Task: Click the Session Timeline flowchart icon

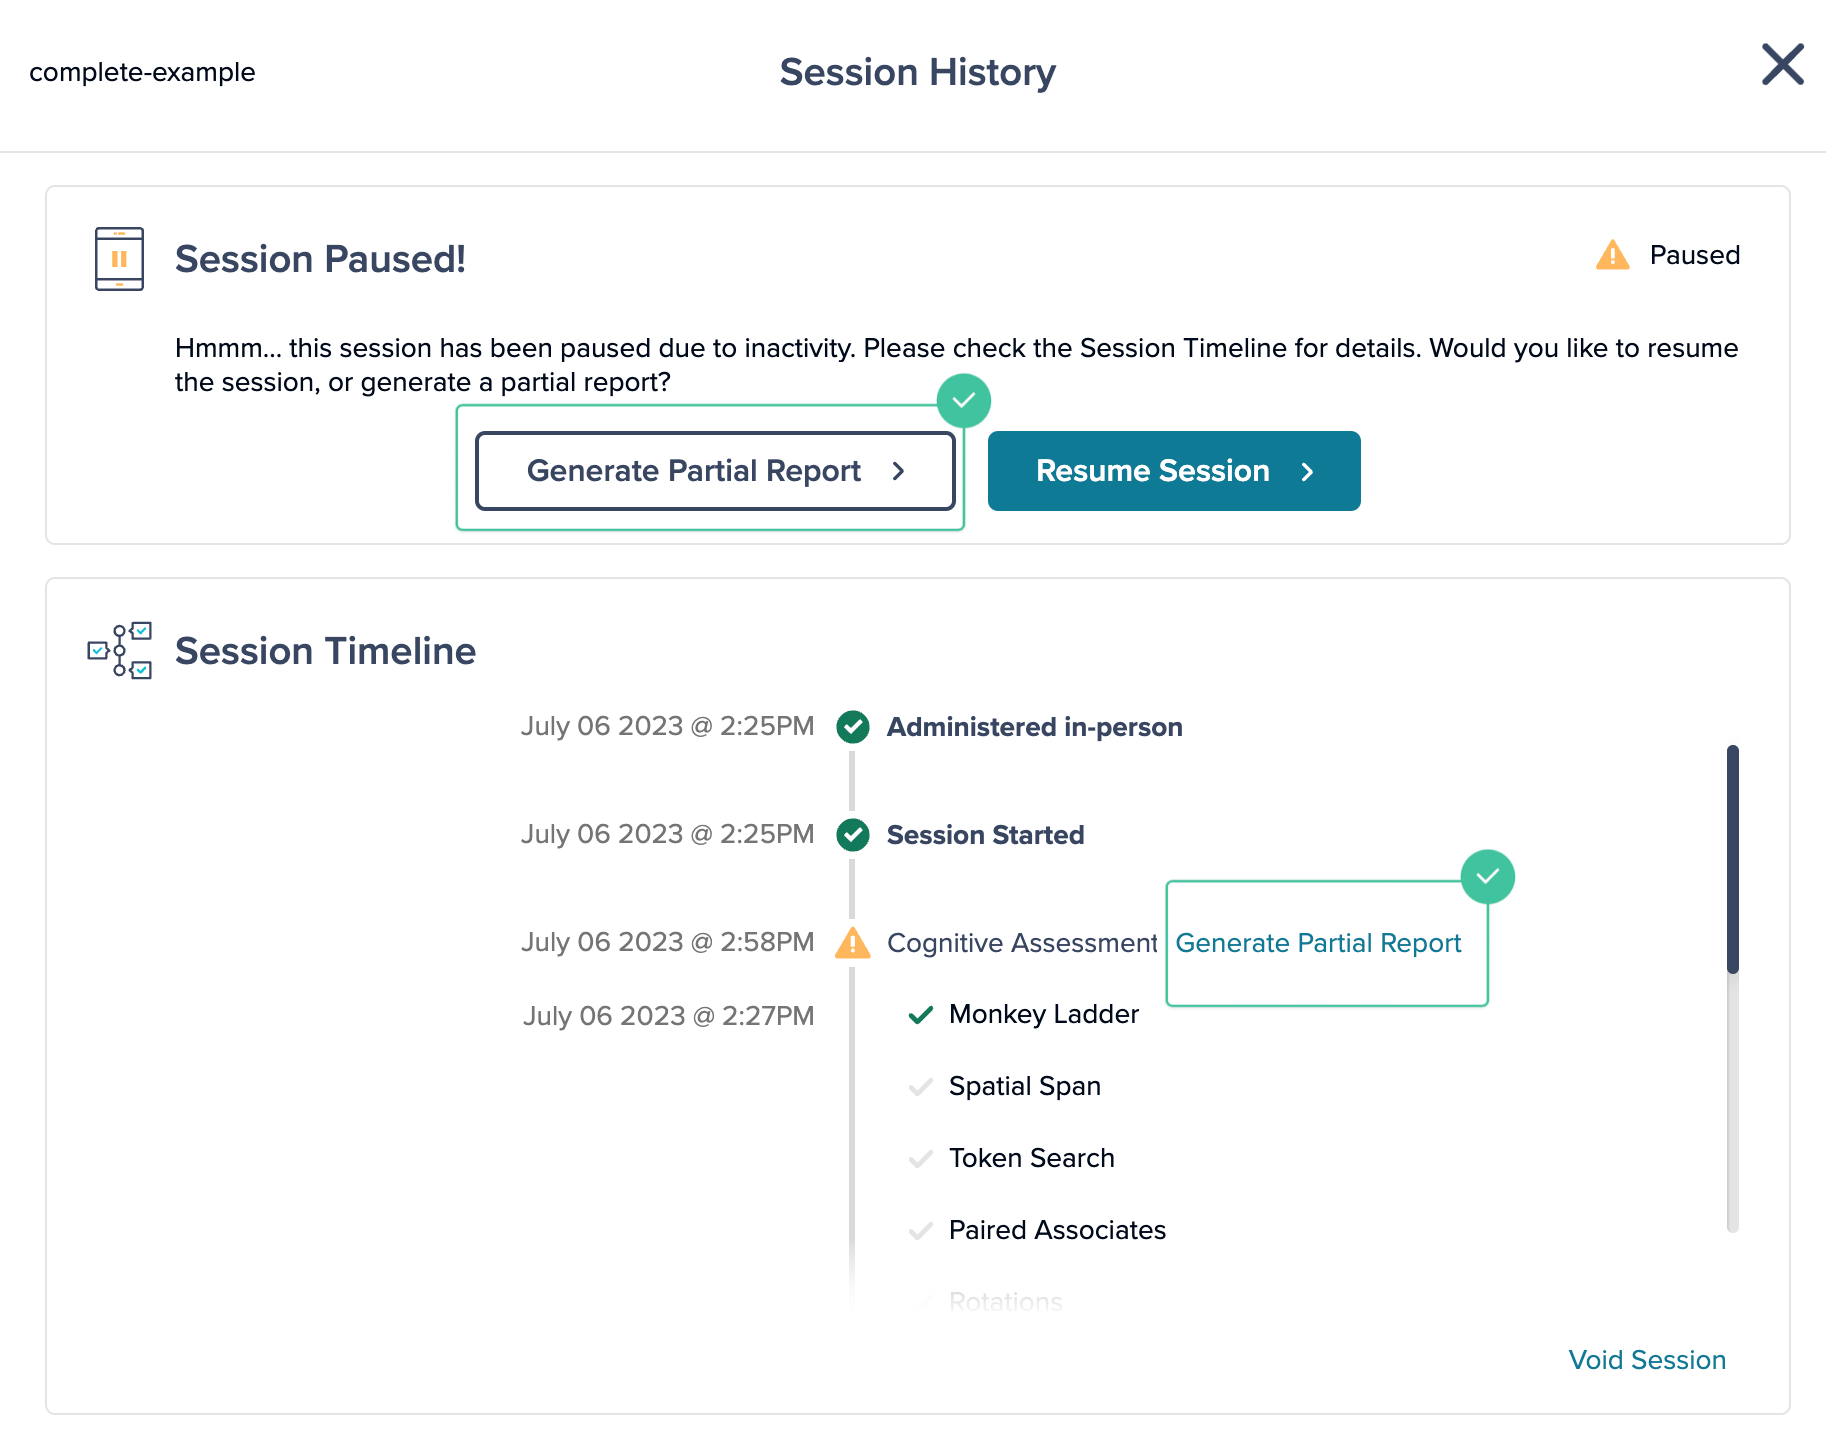Action: click(120, 650)
